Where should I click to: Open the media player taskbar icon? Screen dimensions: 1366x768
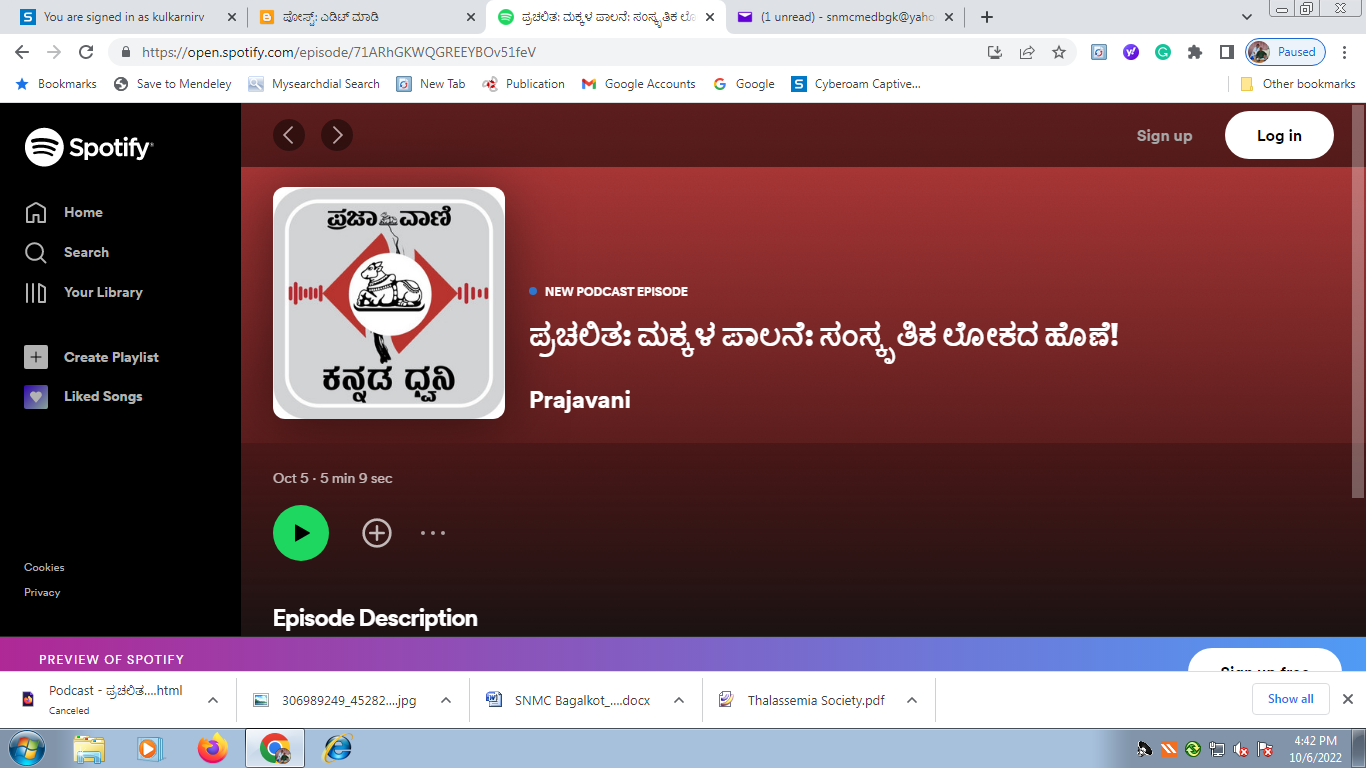pyautogui.click(x=149, y=748)
